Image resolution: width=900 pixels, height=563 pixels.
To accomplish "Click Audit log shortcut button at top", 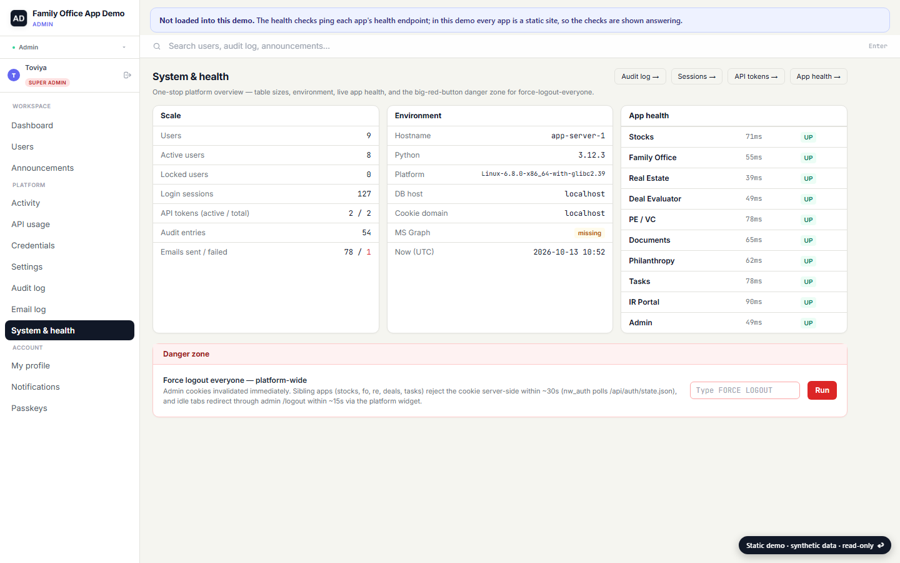I will point(639,76).
